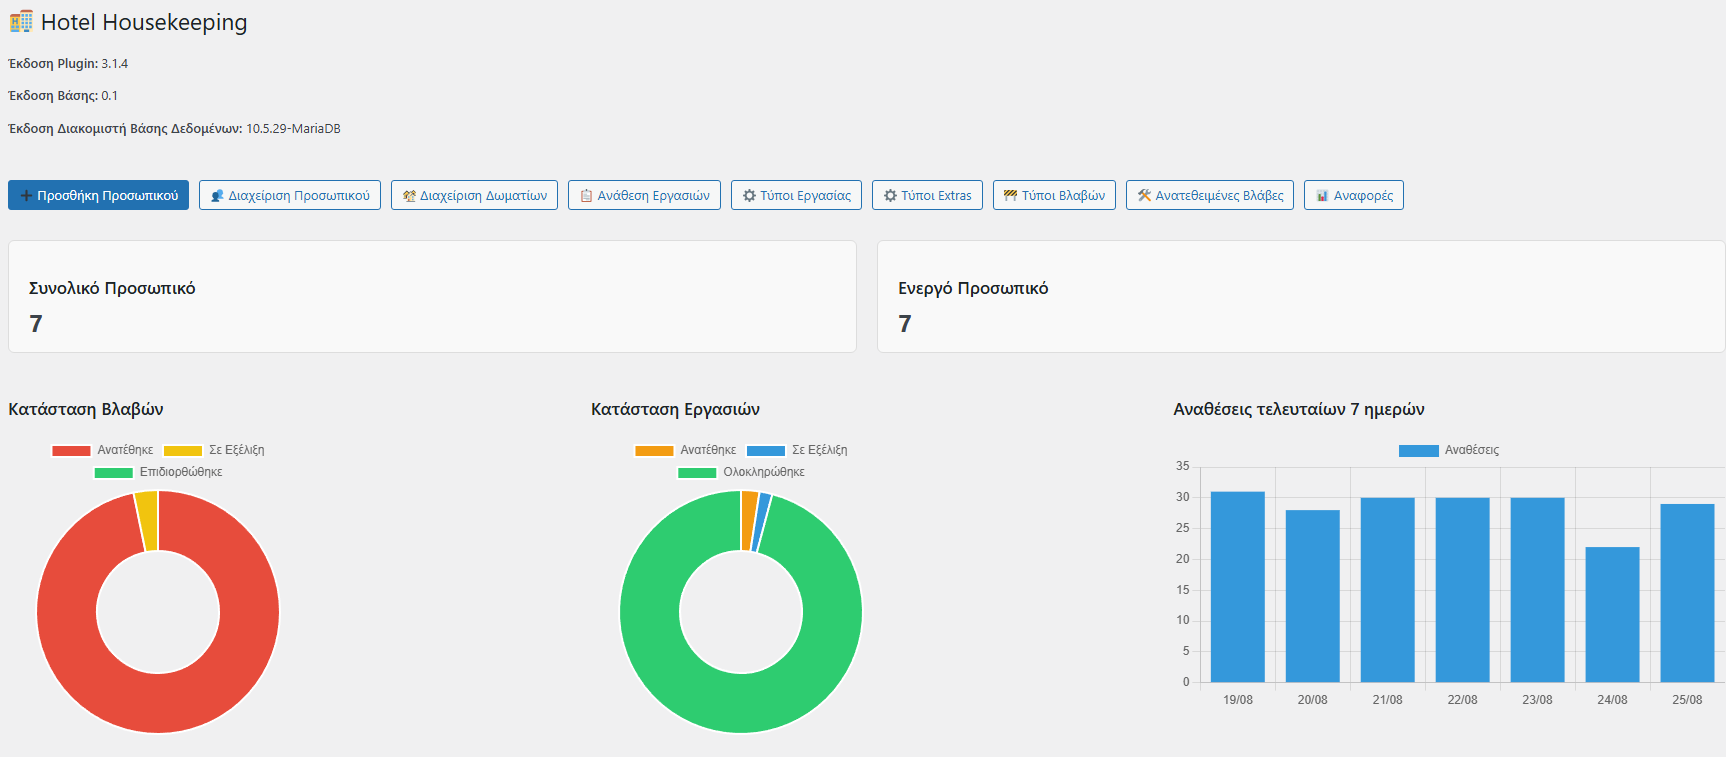The image size is (1726, 757).
Task: Open the Αναφορές reports page
Action: click(x=1353, y=196)
